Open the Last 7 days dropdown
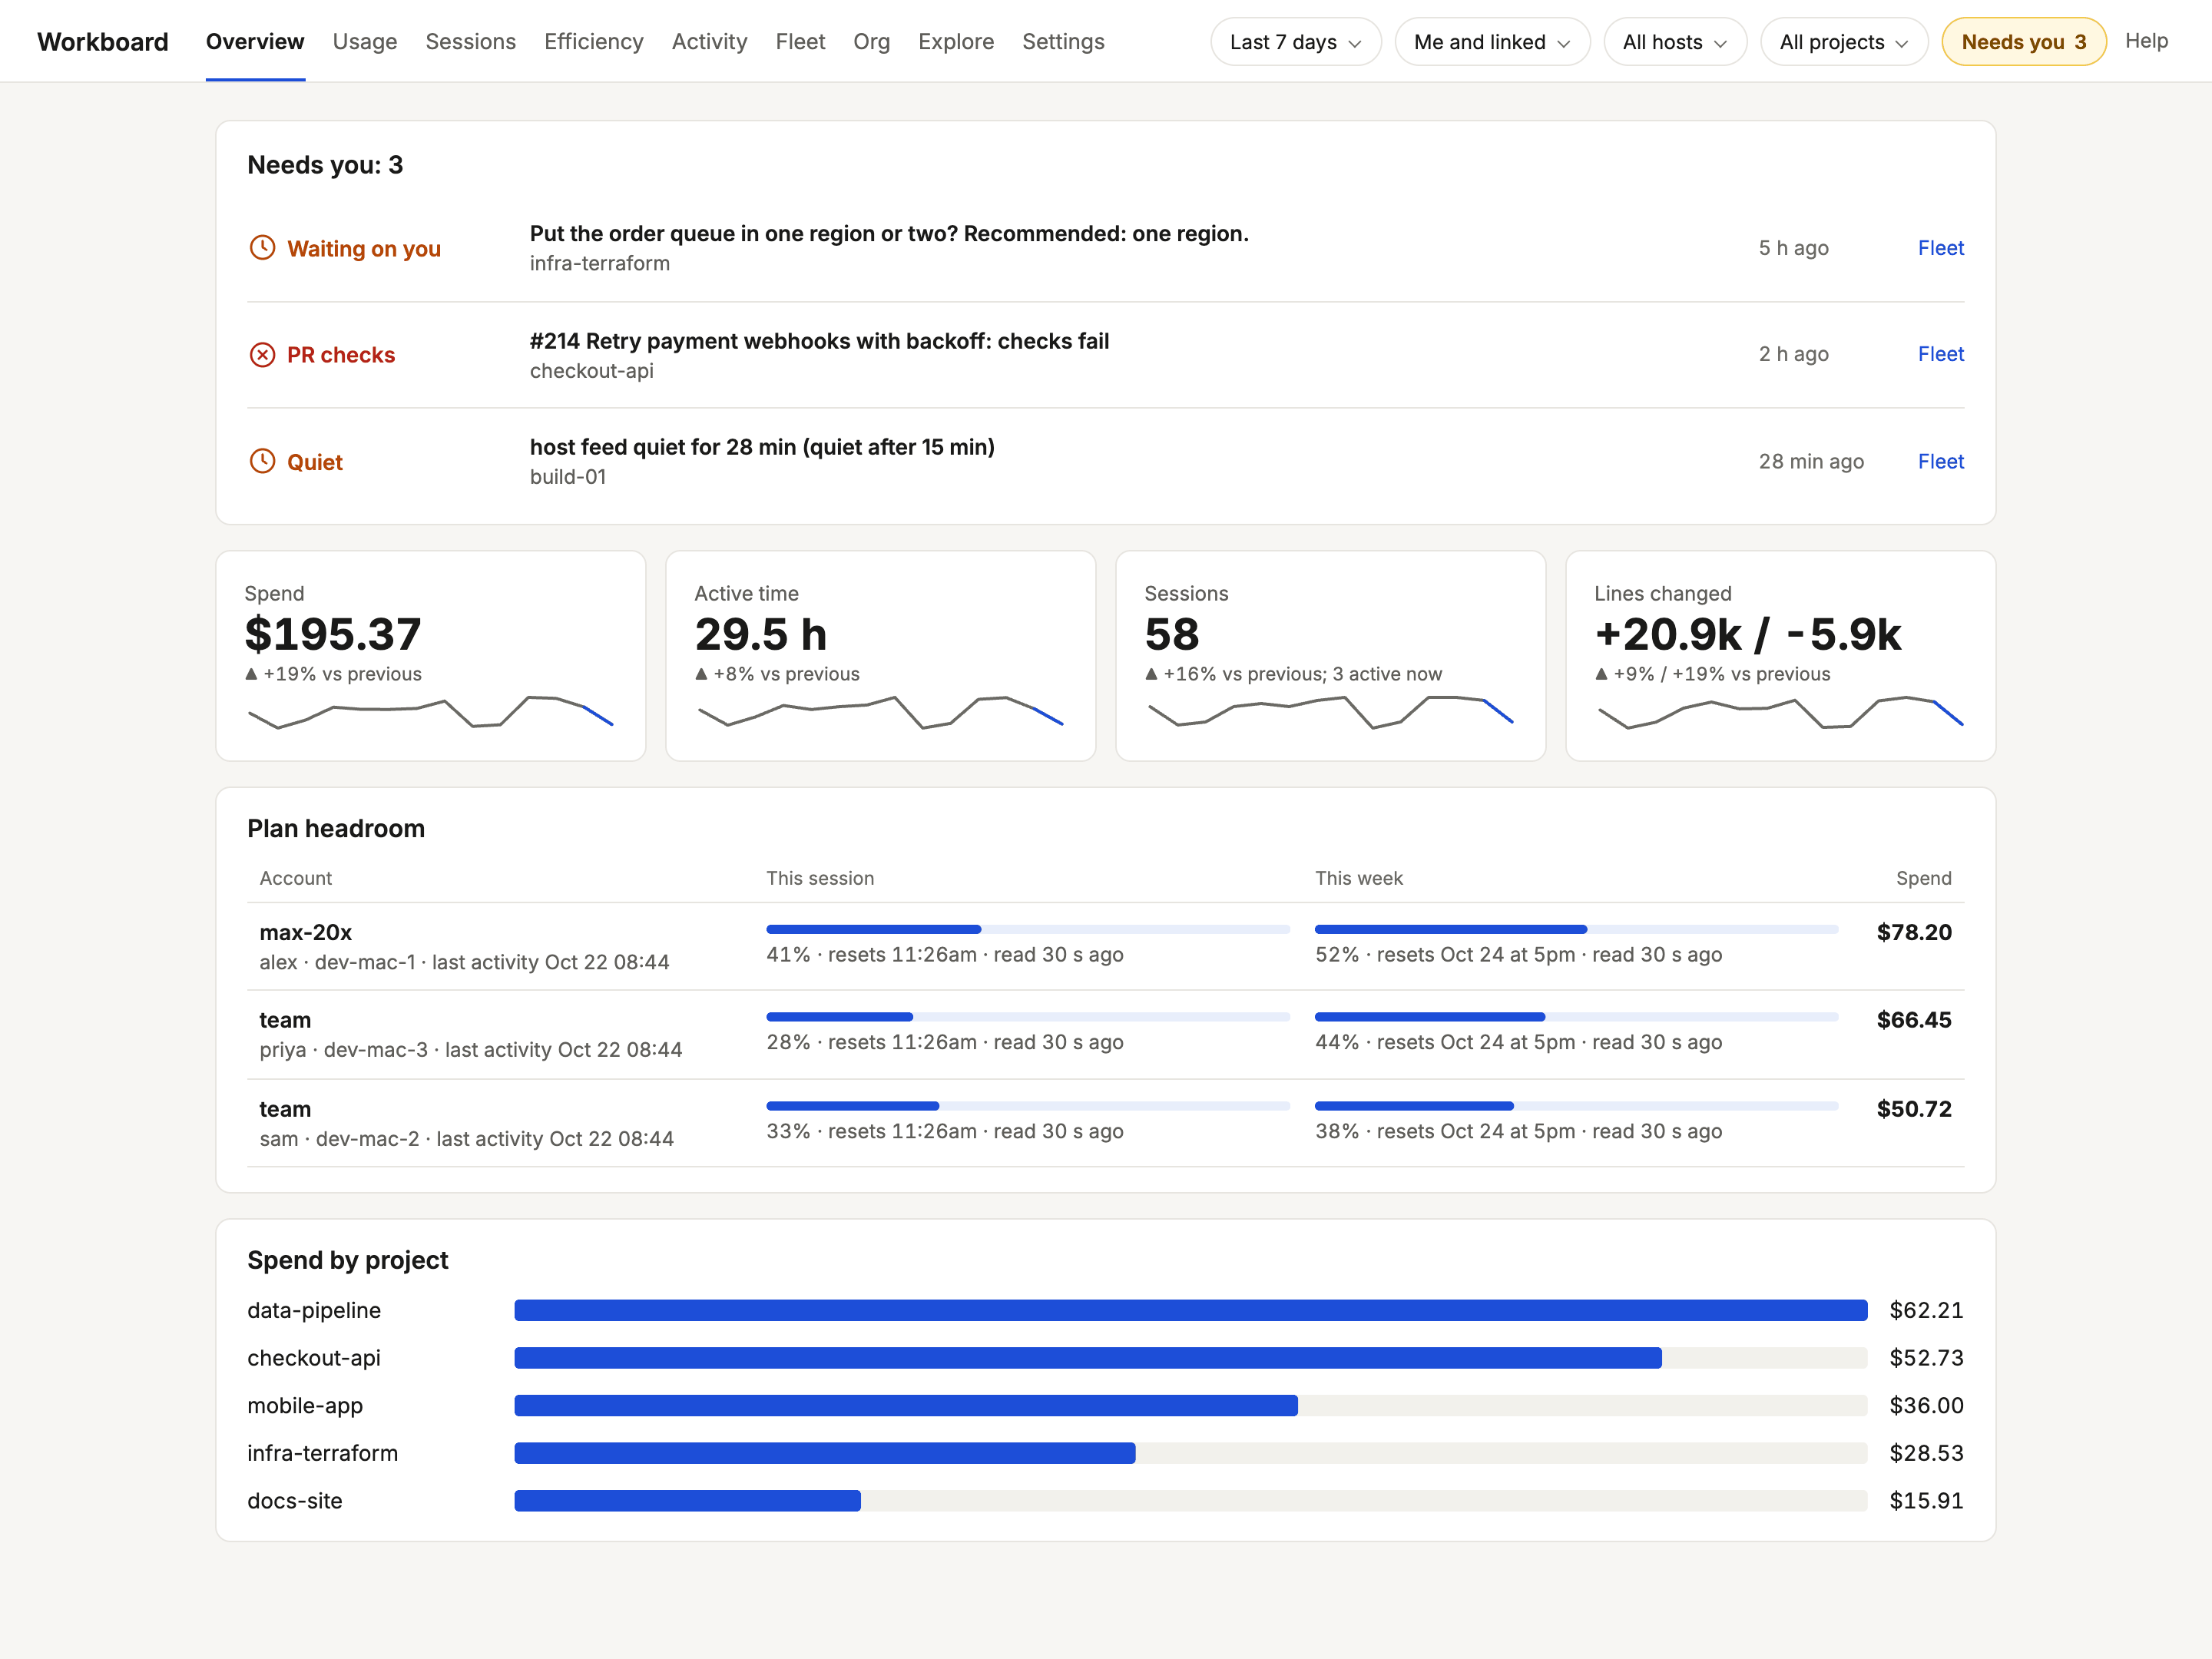 (x=1295, y=42)
